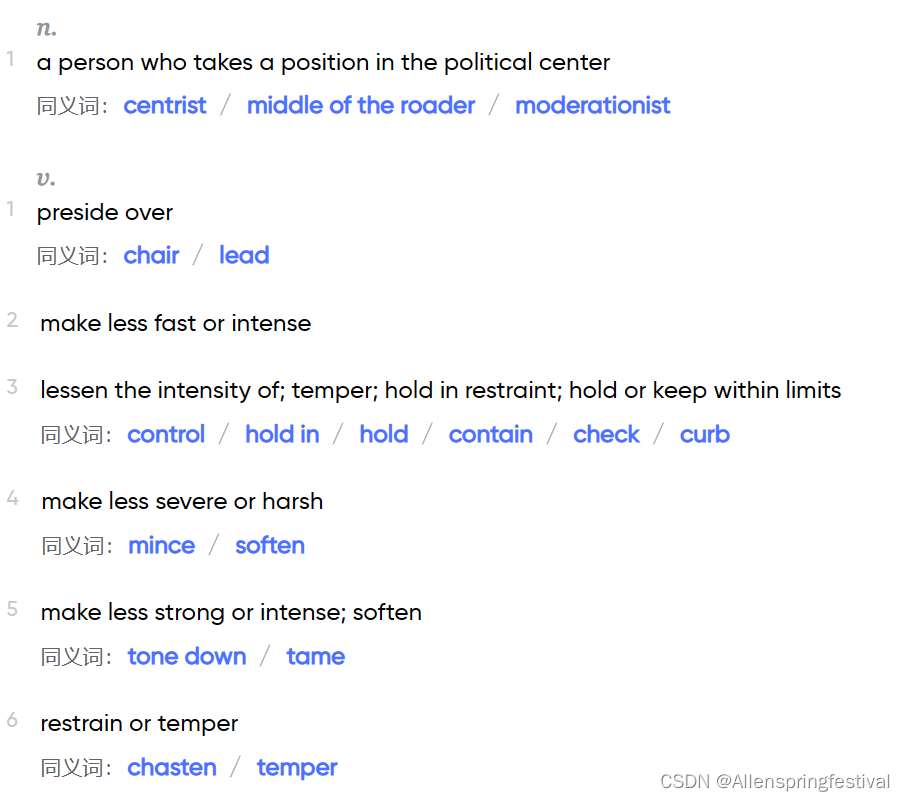
Task: Click the 'preside over' verb definition
Action: coord(104,213)
